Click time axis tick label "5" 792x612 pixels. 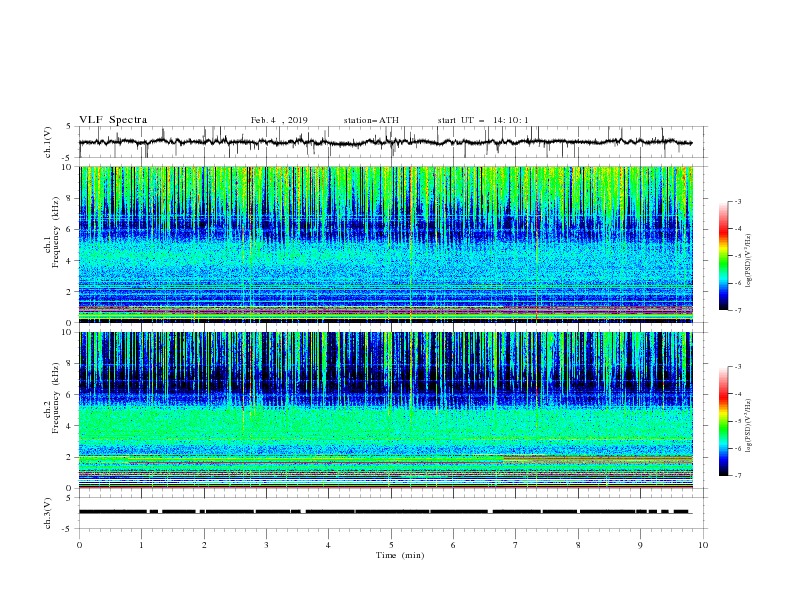click(391, 545)
